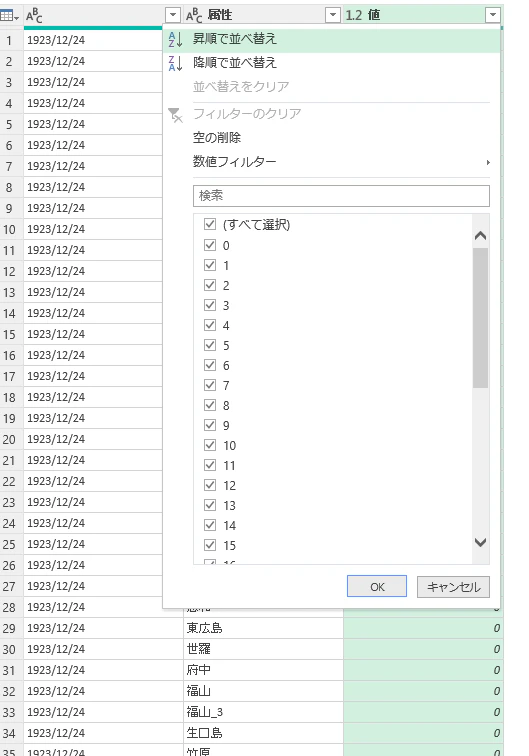The width and height of the screenshot is (529, 756).
Task: Select the 東広島 cell
Action: [263, 628]
